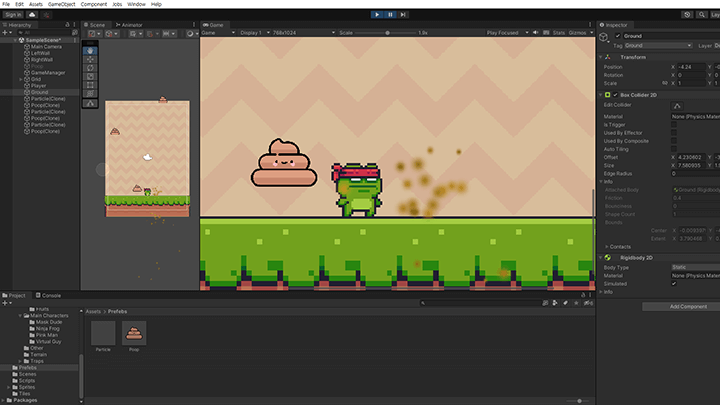The height and width of the screenshot is (405, 720).
Task: Click the Project icon size slider
Action: 579,401
